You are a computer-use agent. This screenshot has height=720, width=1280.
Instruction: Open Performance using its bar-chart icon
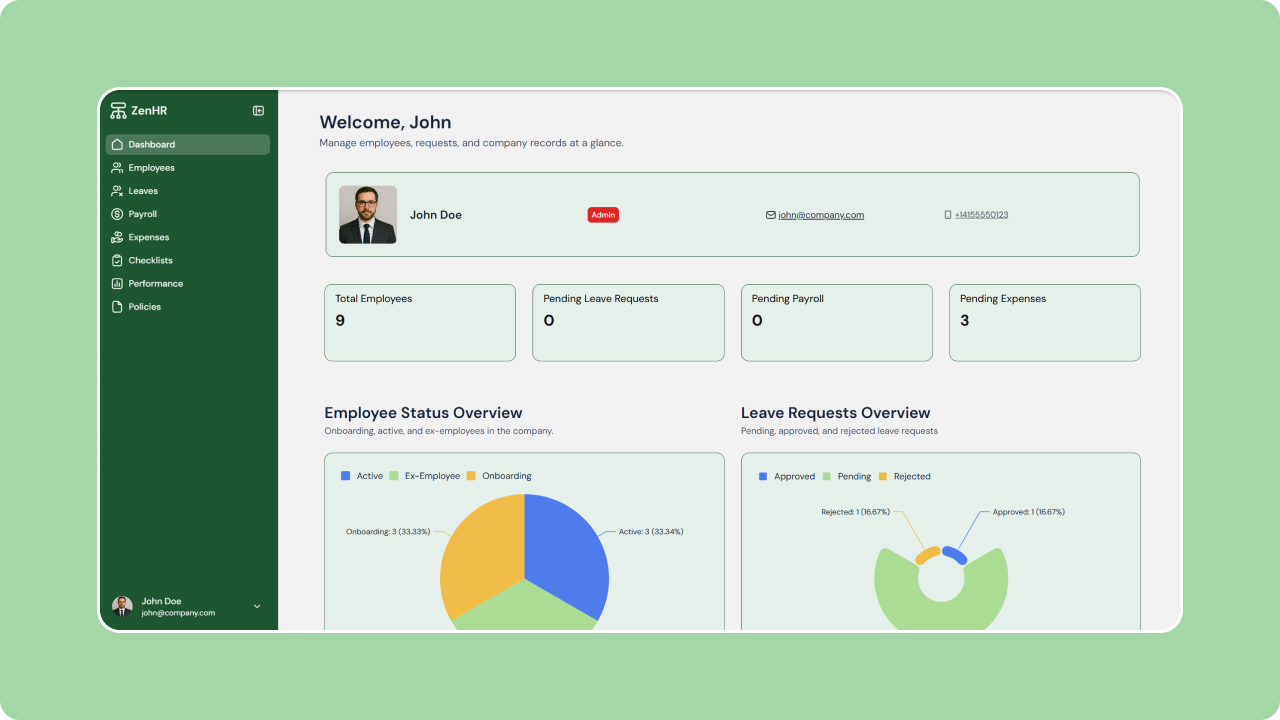[117, 283]
